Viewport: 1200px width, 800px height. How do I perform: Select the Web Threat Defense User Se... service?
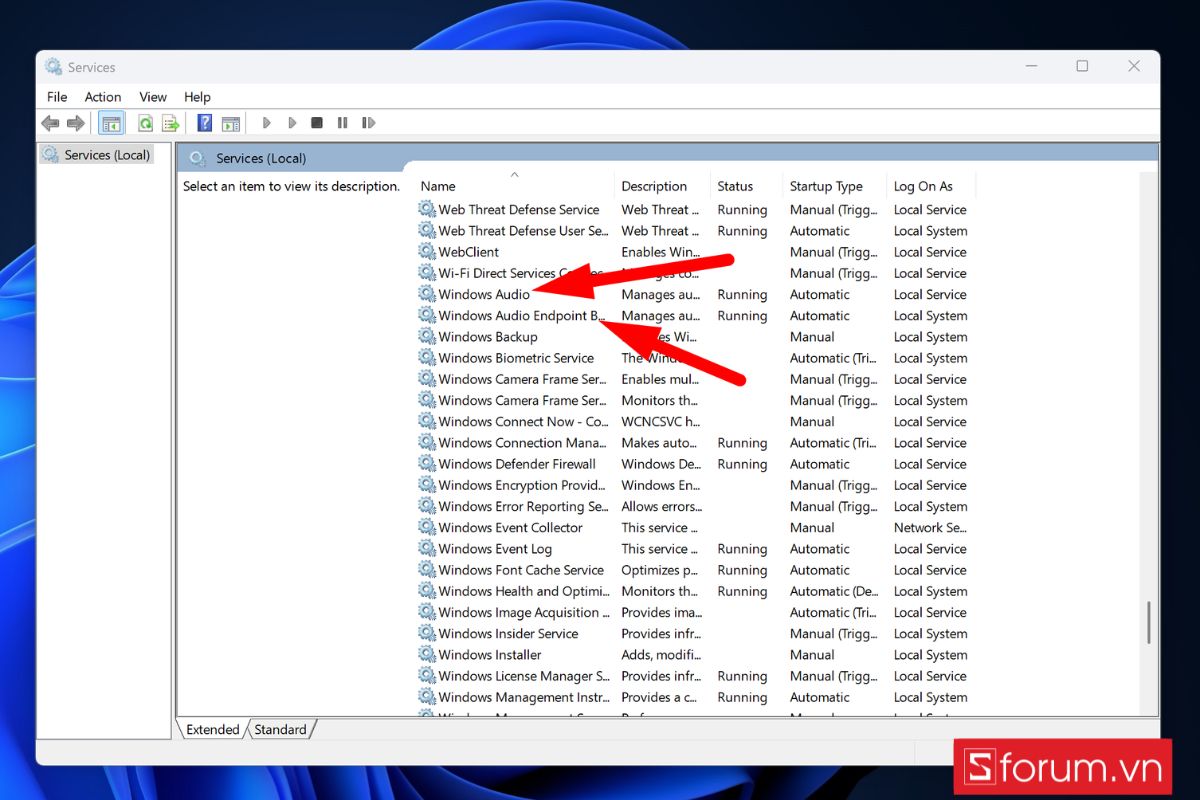tap(523, 231)
